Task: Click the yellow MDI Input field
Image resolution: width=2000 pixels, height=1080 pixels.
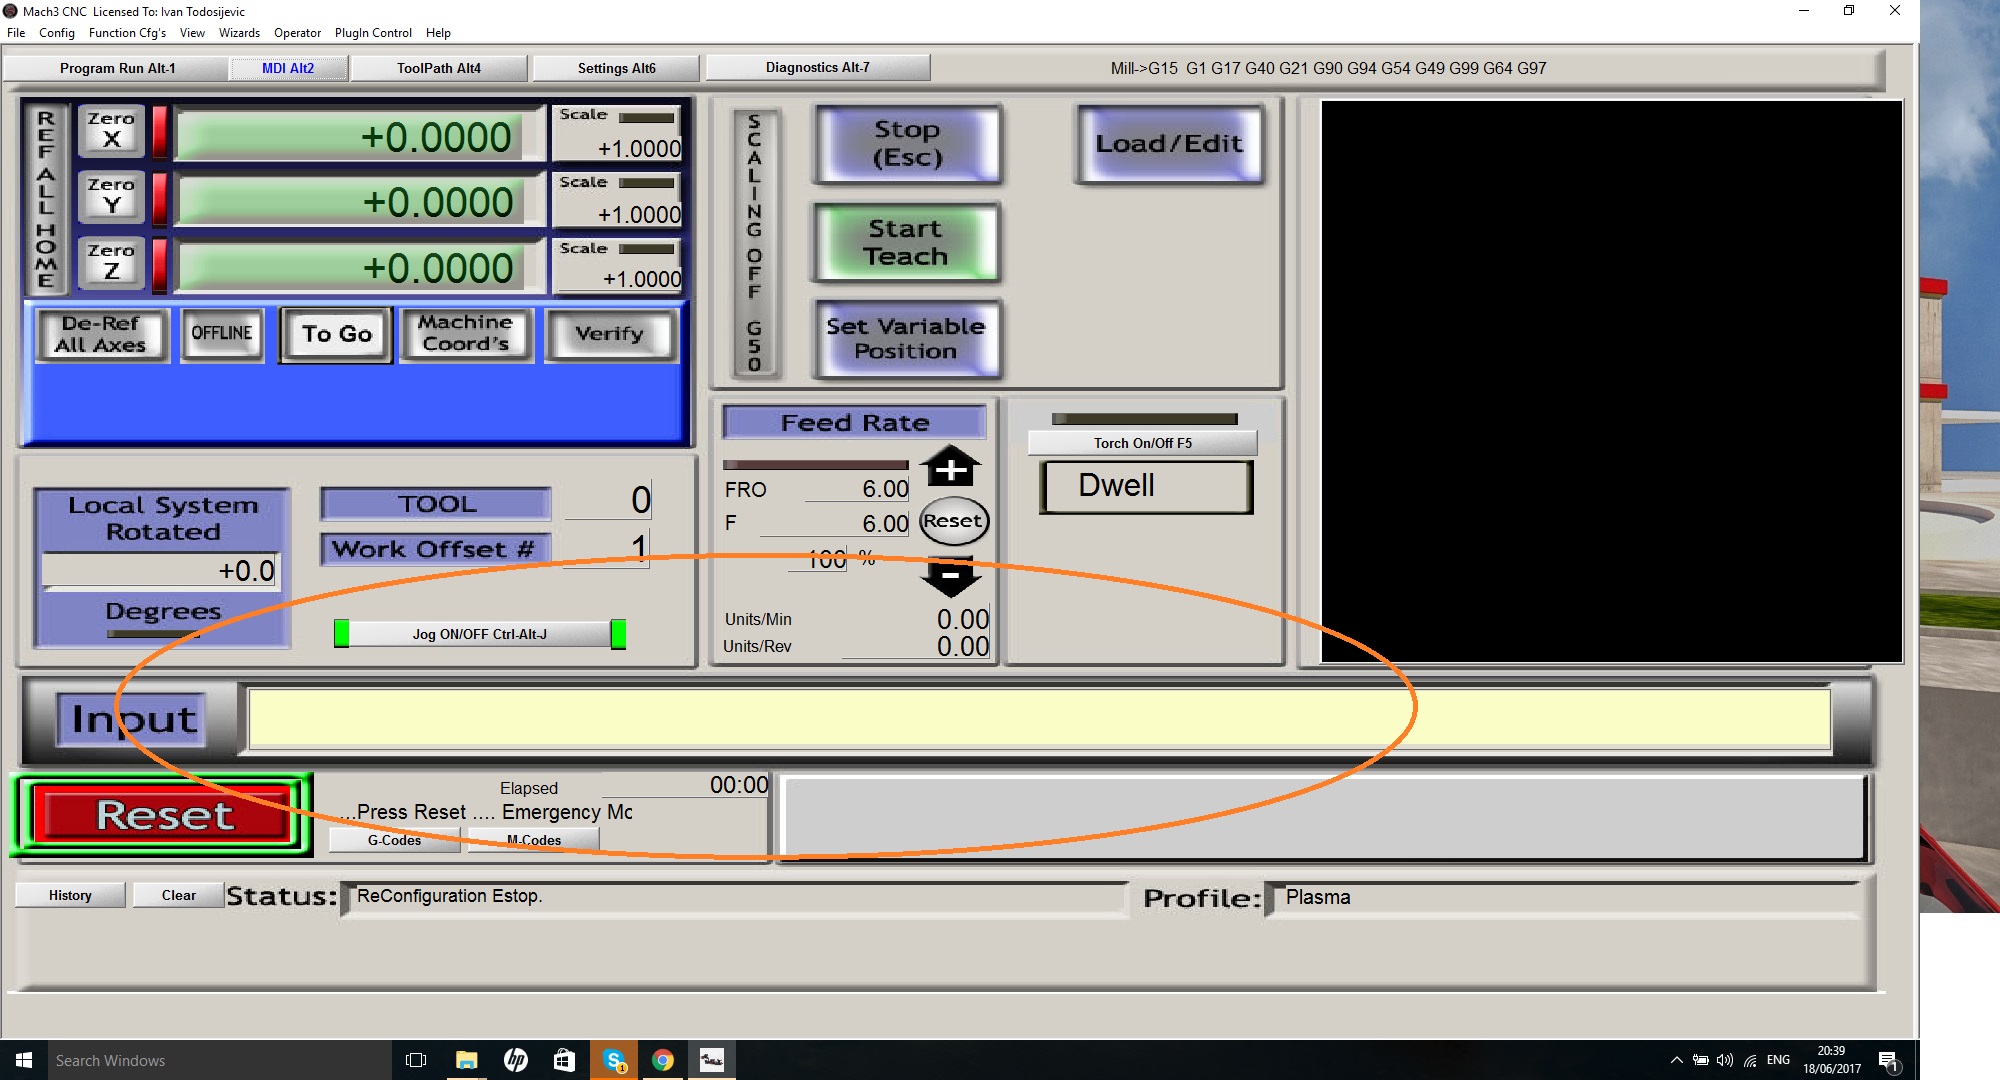Action: click(x=1038, y=718)
